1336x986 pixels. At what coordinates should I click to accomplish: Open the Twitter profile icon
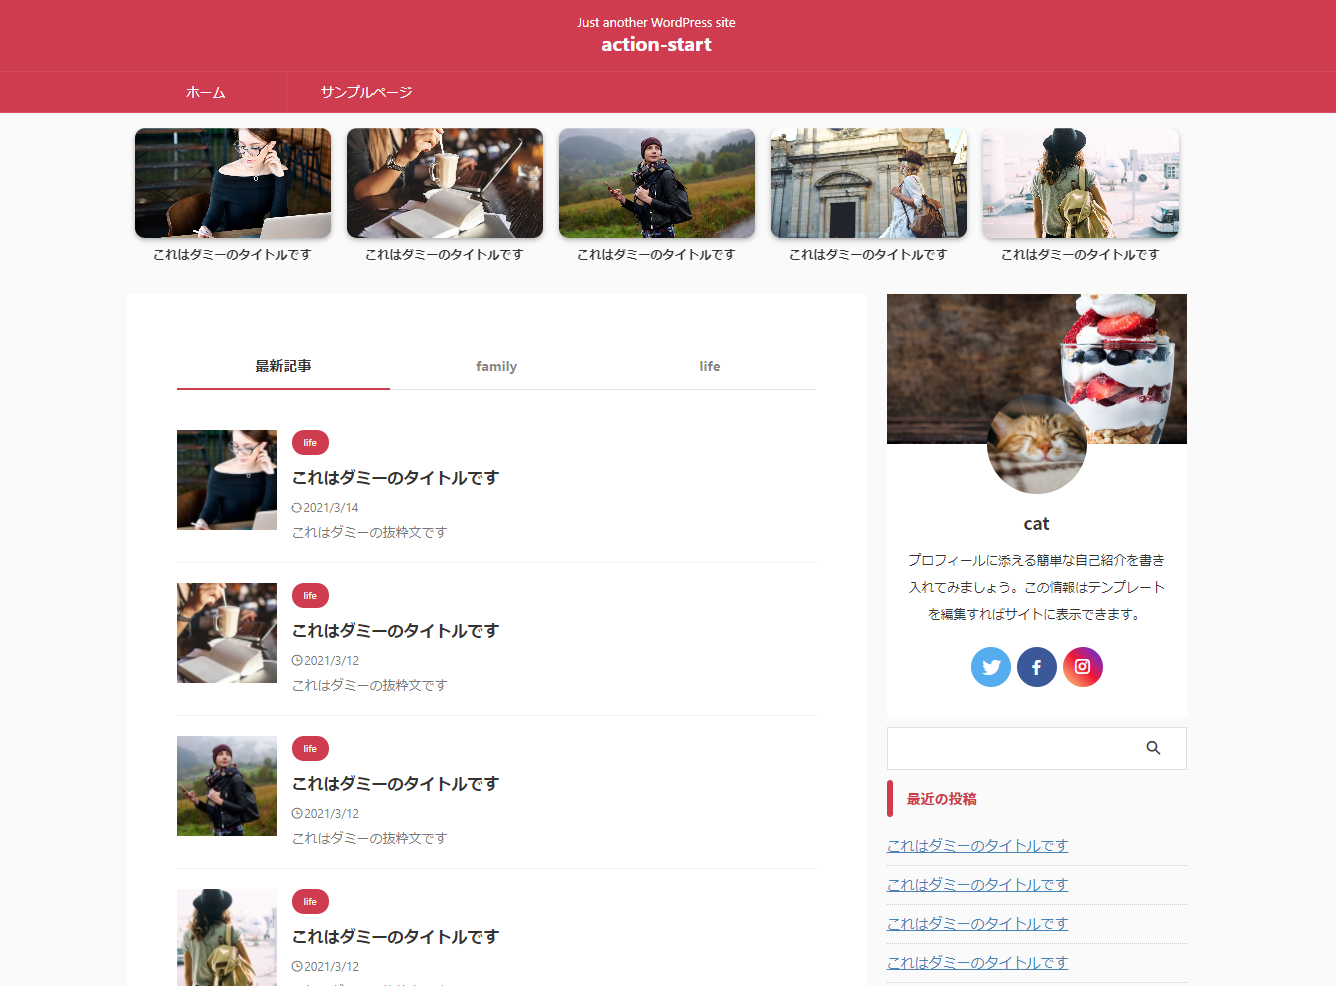990,667
